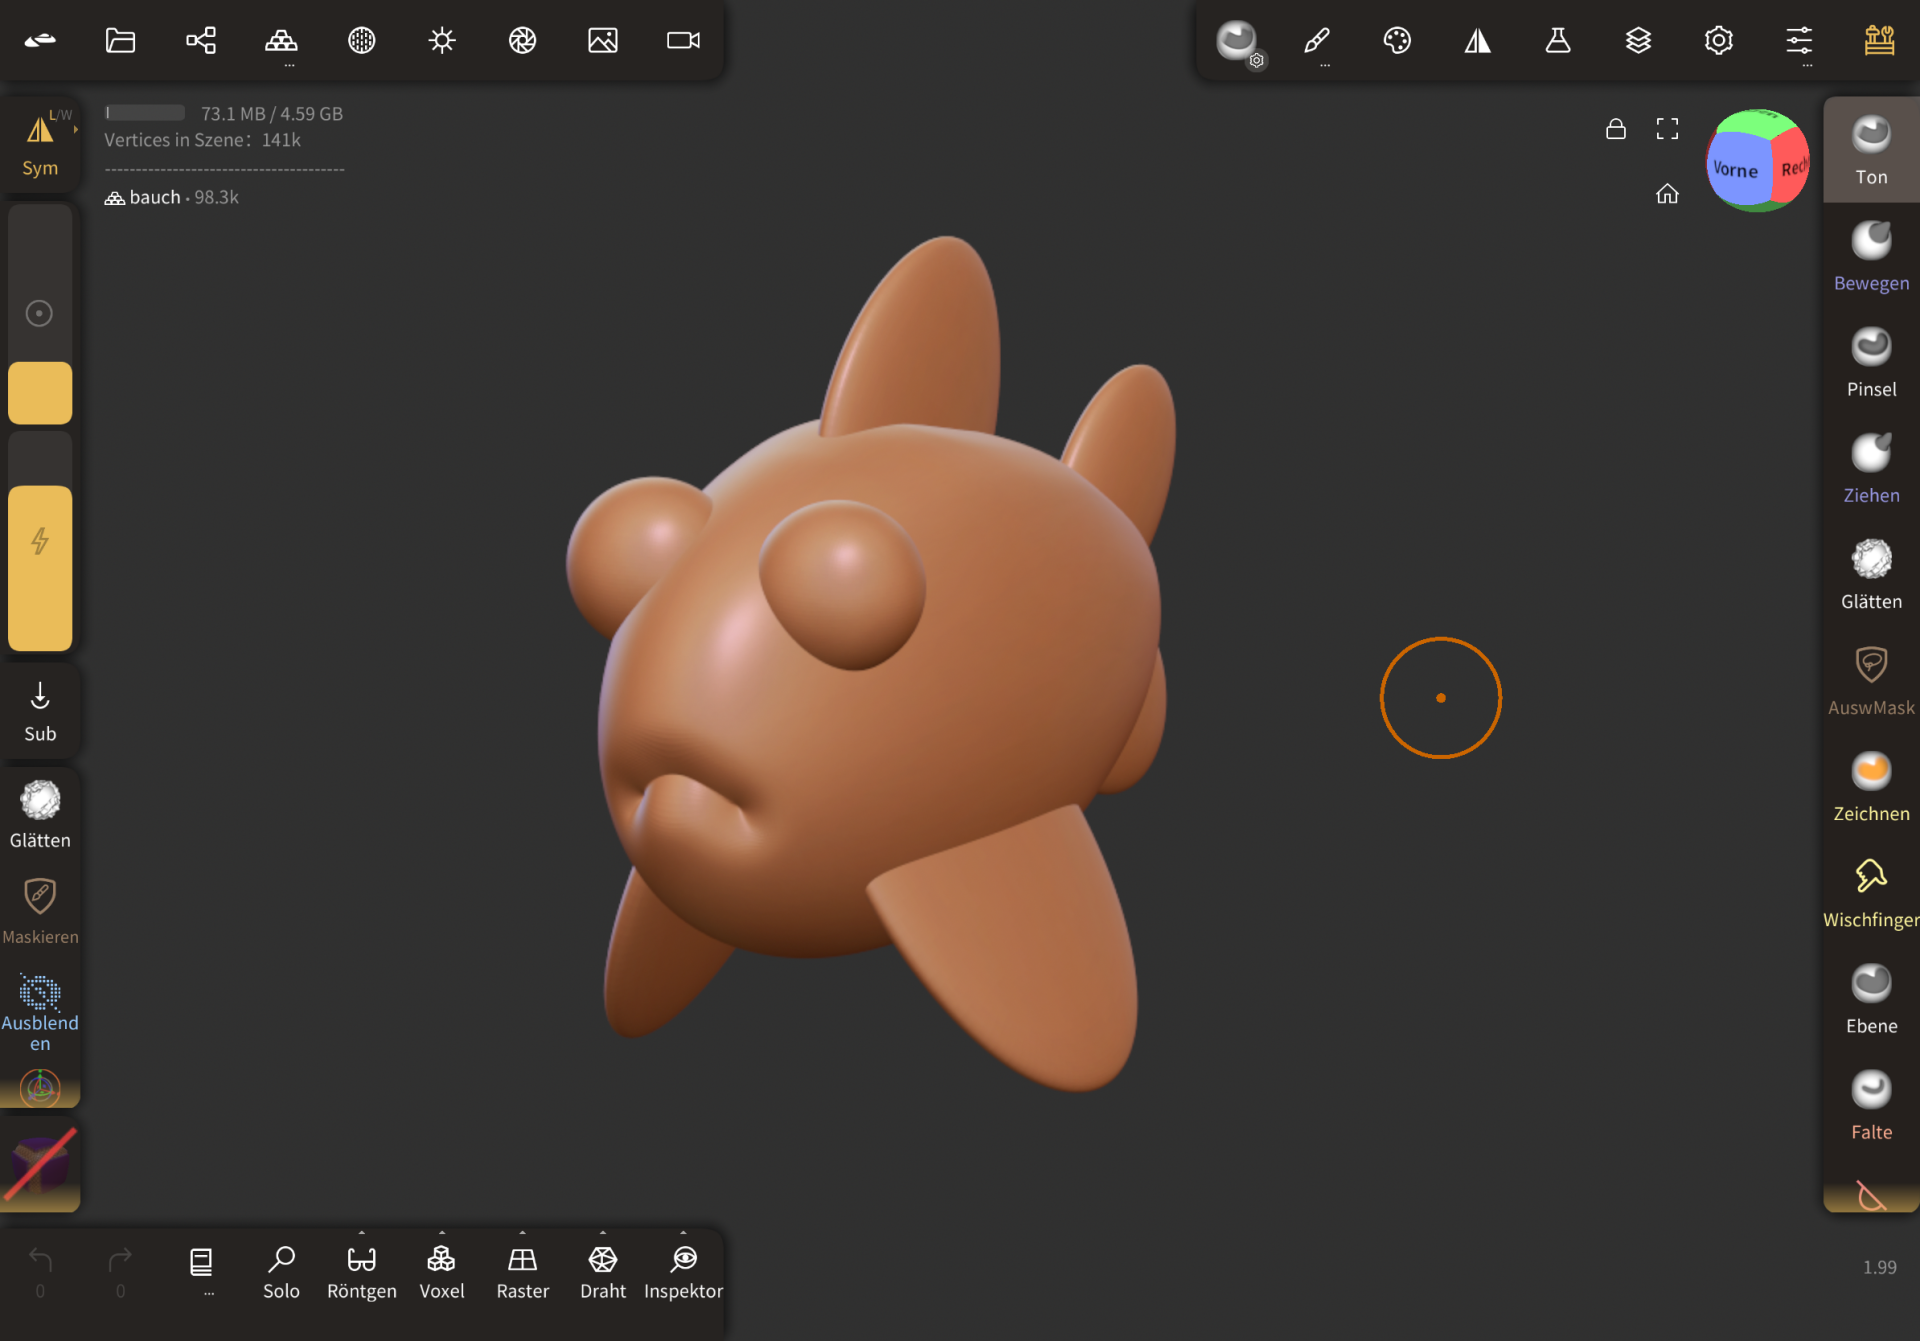Expand the Inspektor options arrow

click(x=683, y=1233)
